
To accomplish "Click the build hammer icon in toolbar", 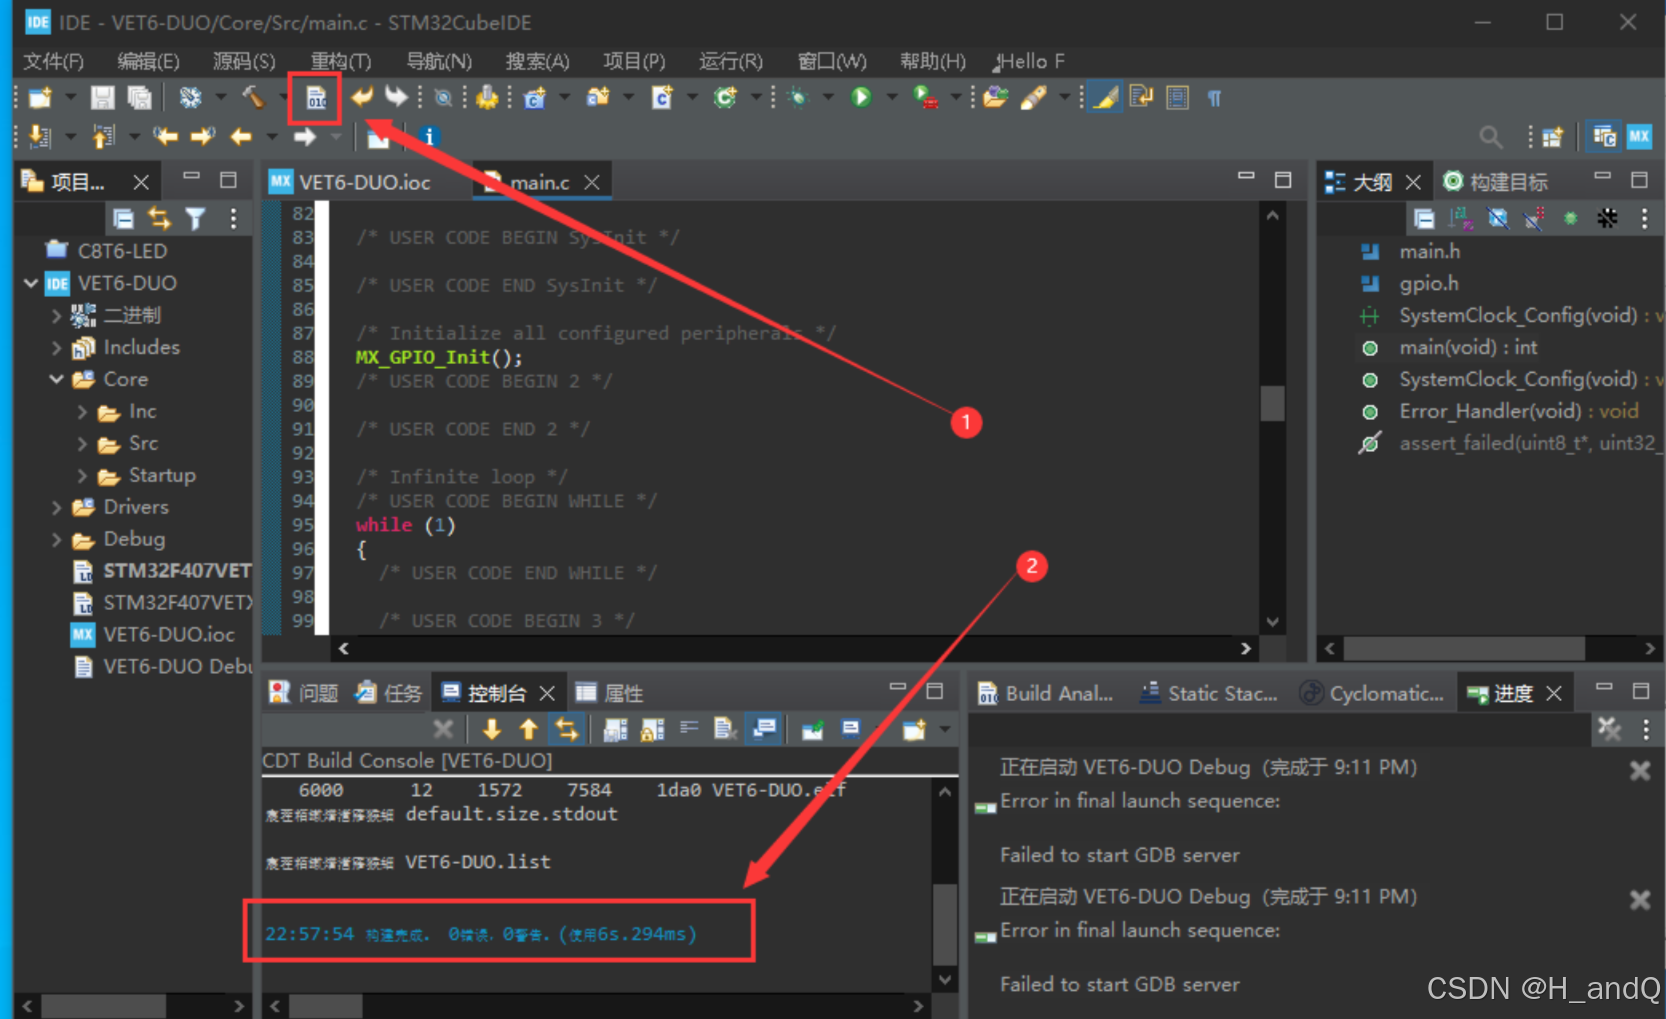I will click(x=253, y=97).
